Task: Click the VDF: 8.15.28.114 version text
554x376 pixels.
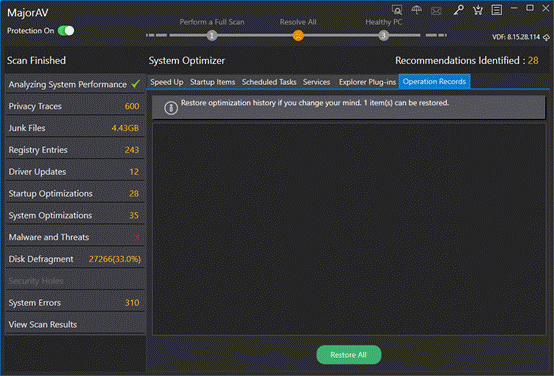Action: click(x=516, y=37)
